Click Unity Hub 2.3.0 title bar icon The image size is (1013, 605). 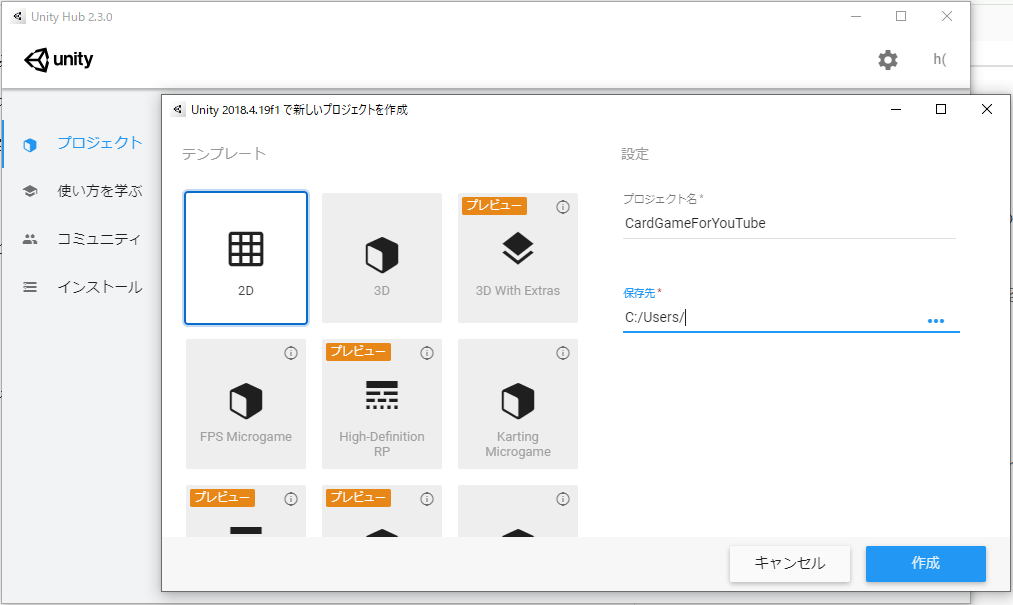click(19, 17)
